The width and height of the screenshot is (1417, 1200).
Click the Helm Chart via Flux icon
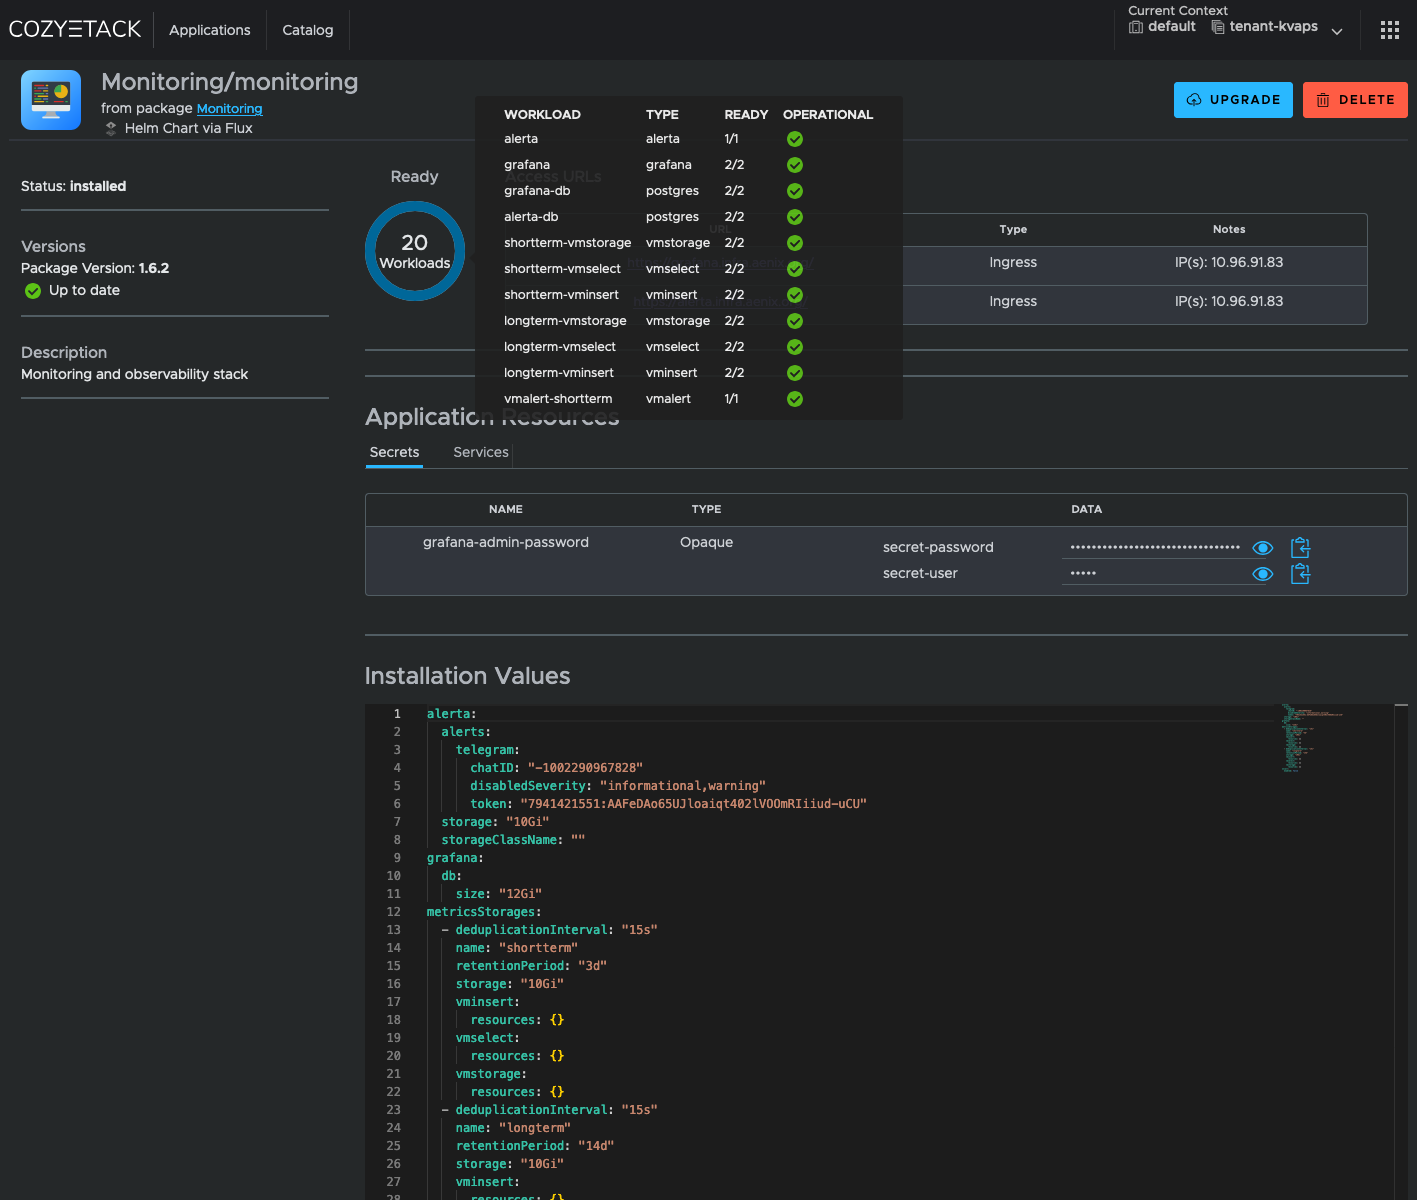[111, 129]
